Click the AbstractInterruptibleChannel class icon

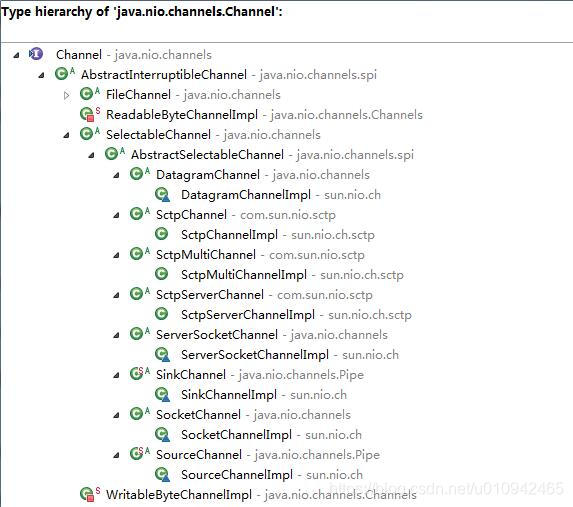pos(64,74)
